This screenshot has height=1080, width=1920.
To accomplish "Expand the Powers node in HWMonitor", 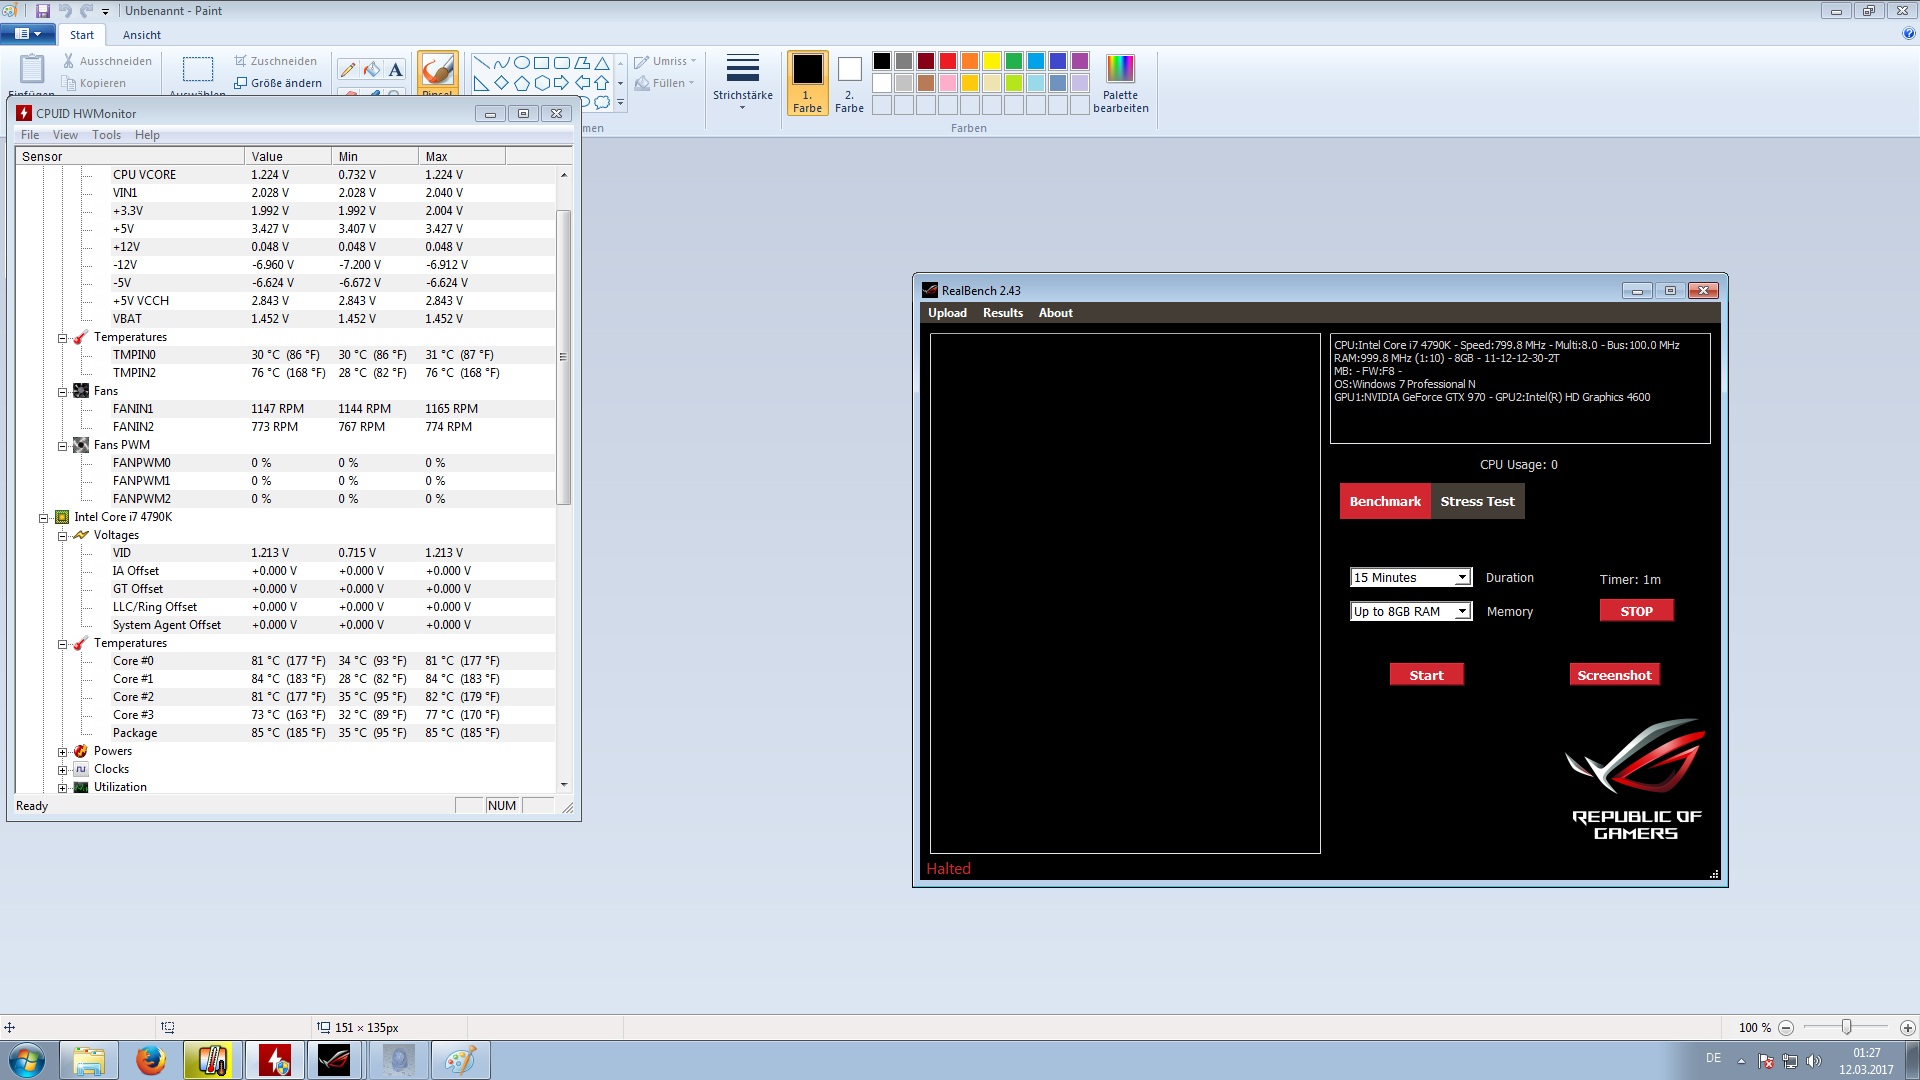I will point(62,752).
